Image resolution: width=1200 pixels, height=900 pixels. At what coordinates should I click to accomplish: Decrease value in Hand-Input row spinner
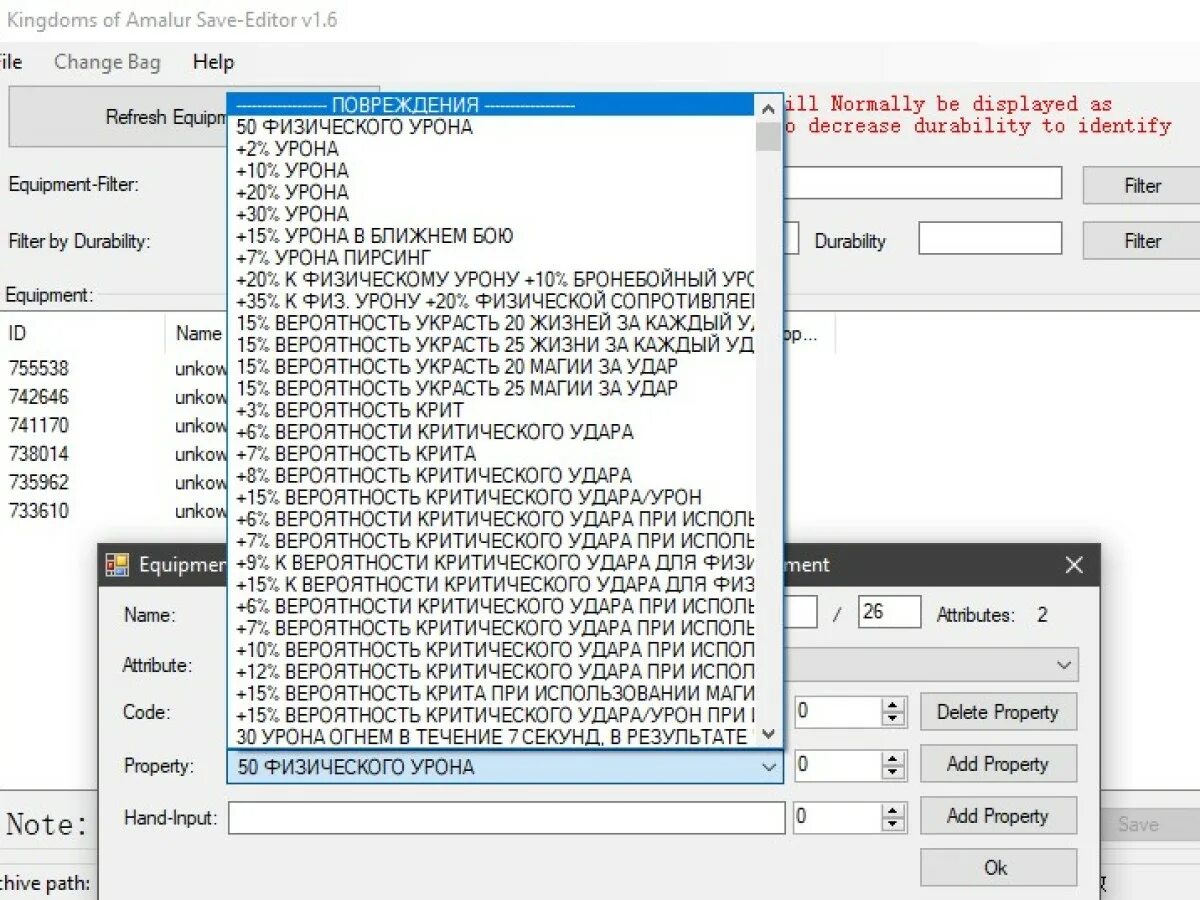892,825
